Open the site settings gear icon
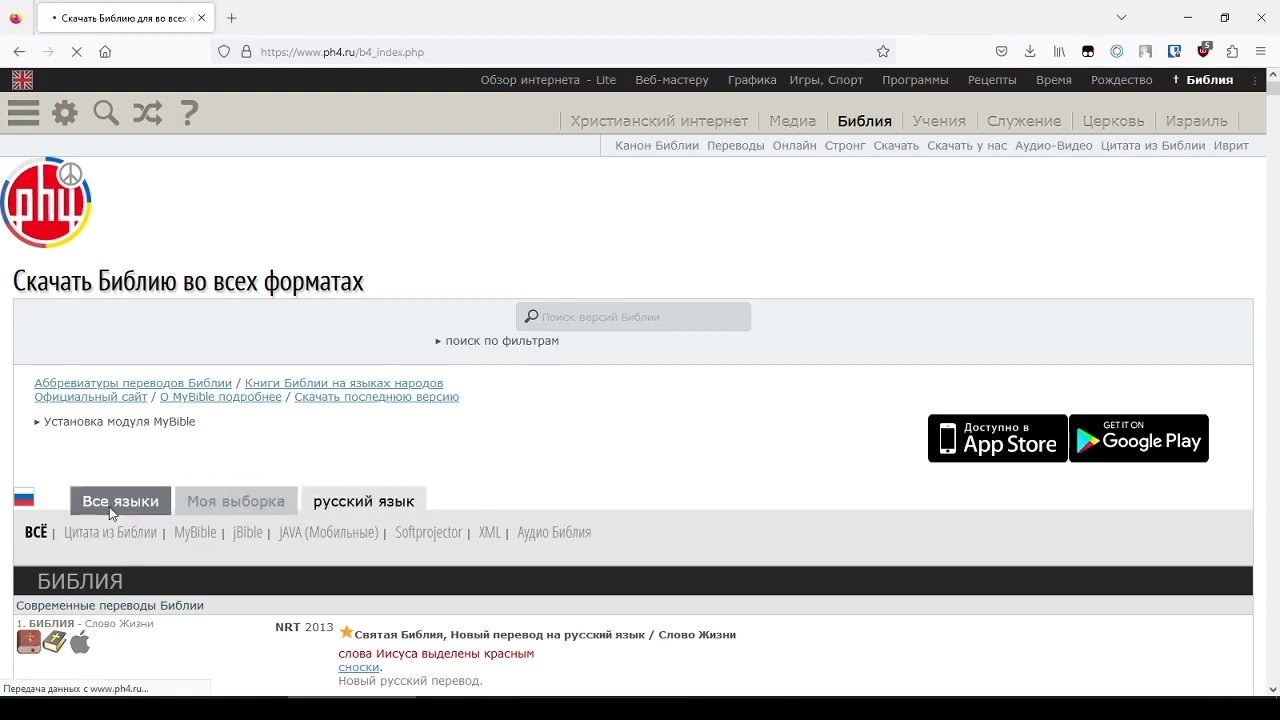The height and width of the screenshot is (720, 1280). pos(65,113)
